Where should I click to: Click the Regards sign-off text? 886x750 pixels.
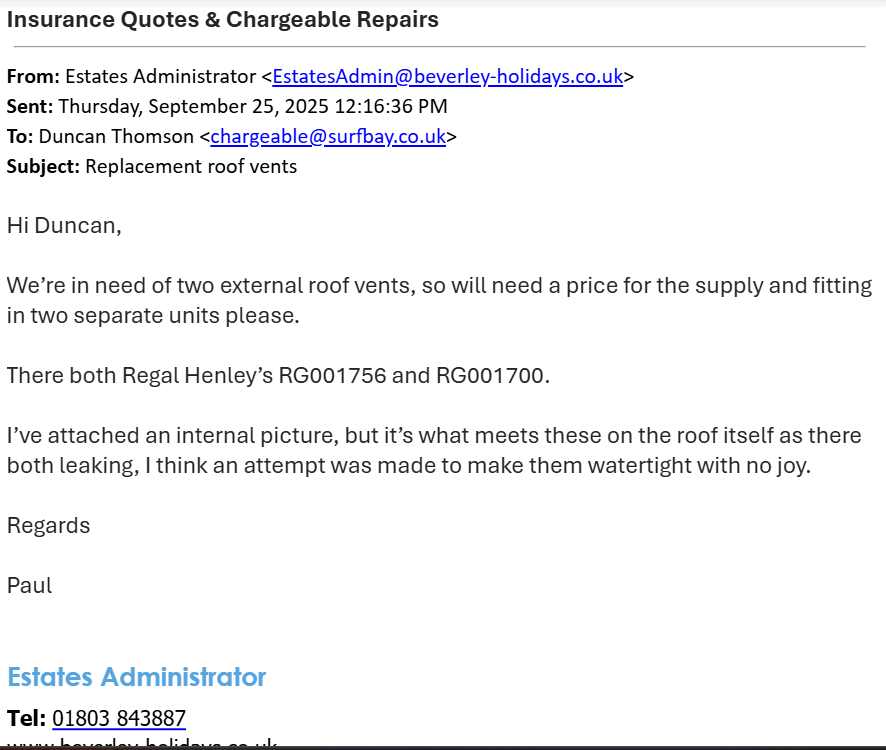[x=48, y=526]
